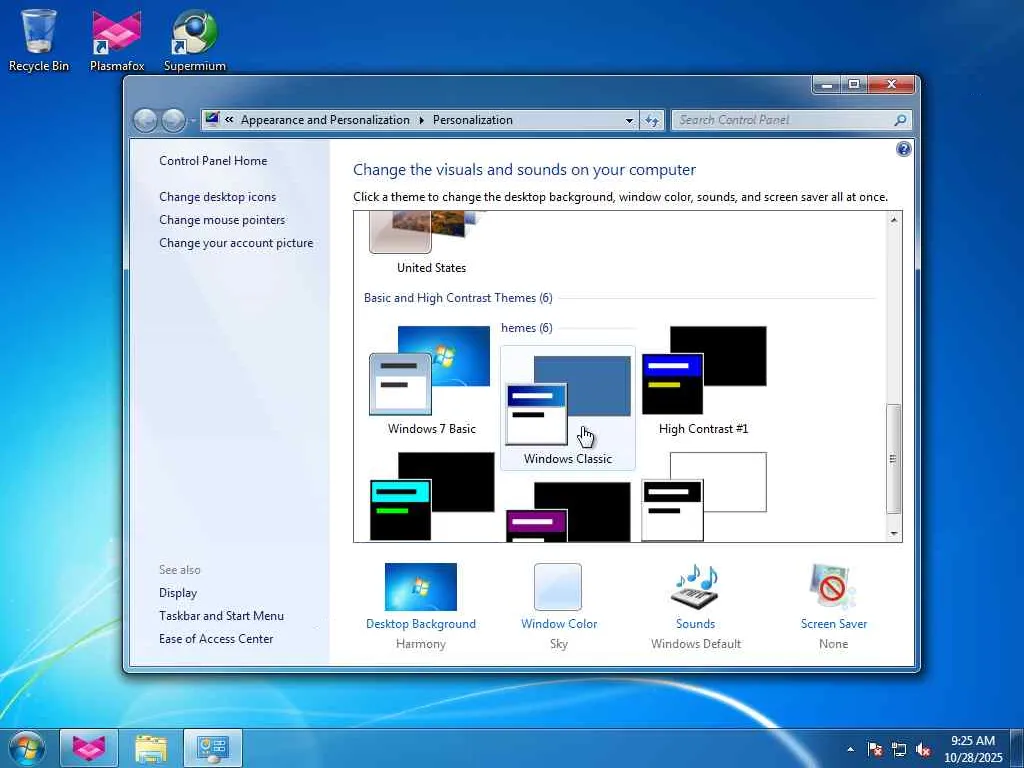Click the Personalization breadcrumb

coord(473,120)
